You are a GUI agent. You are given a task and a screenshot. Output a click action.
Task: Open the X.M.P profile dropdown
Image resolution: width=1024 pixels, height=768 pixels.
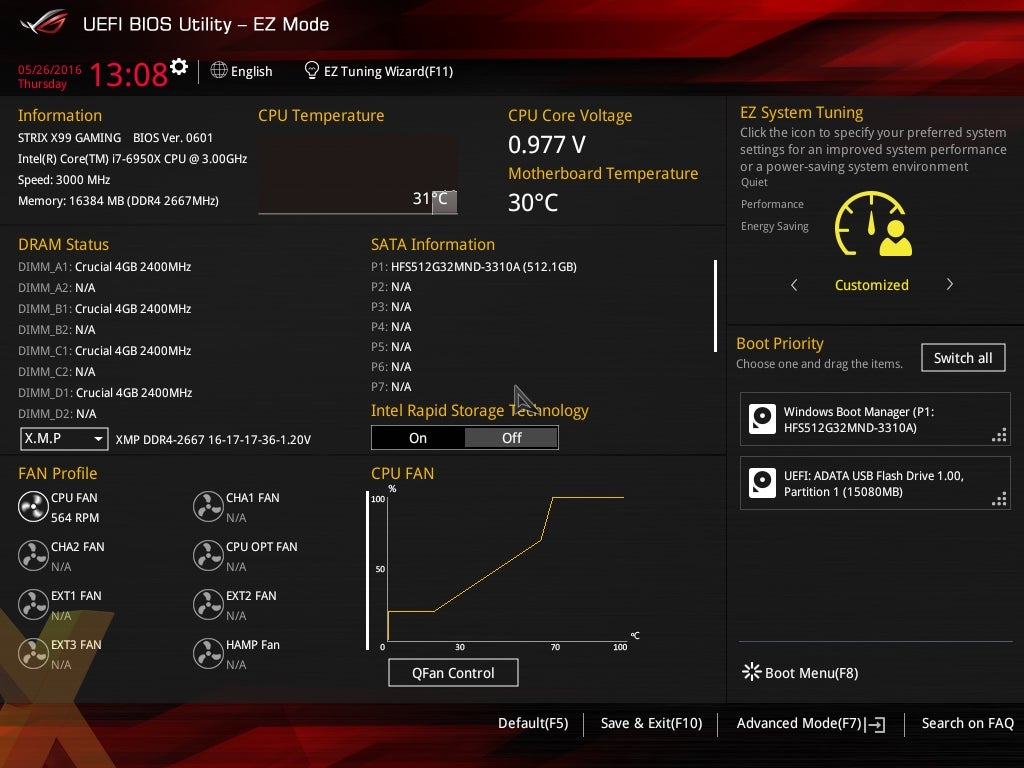tap(64, 439)
